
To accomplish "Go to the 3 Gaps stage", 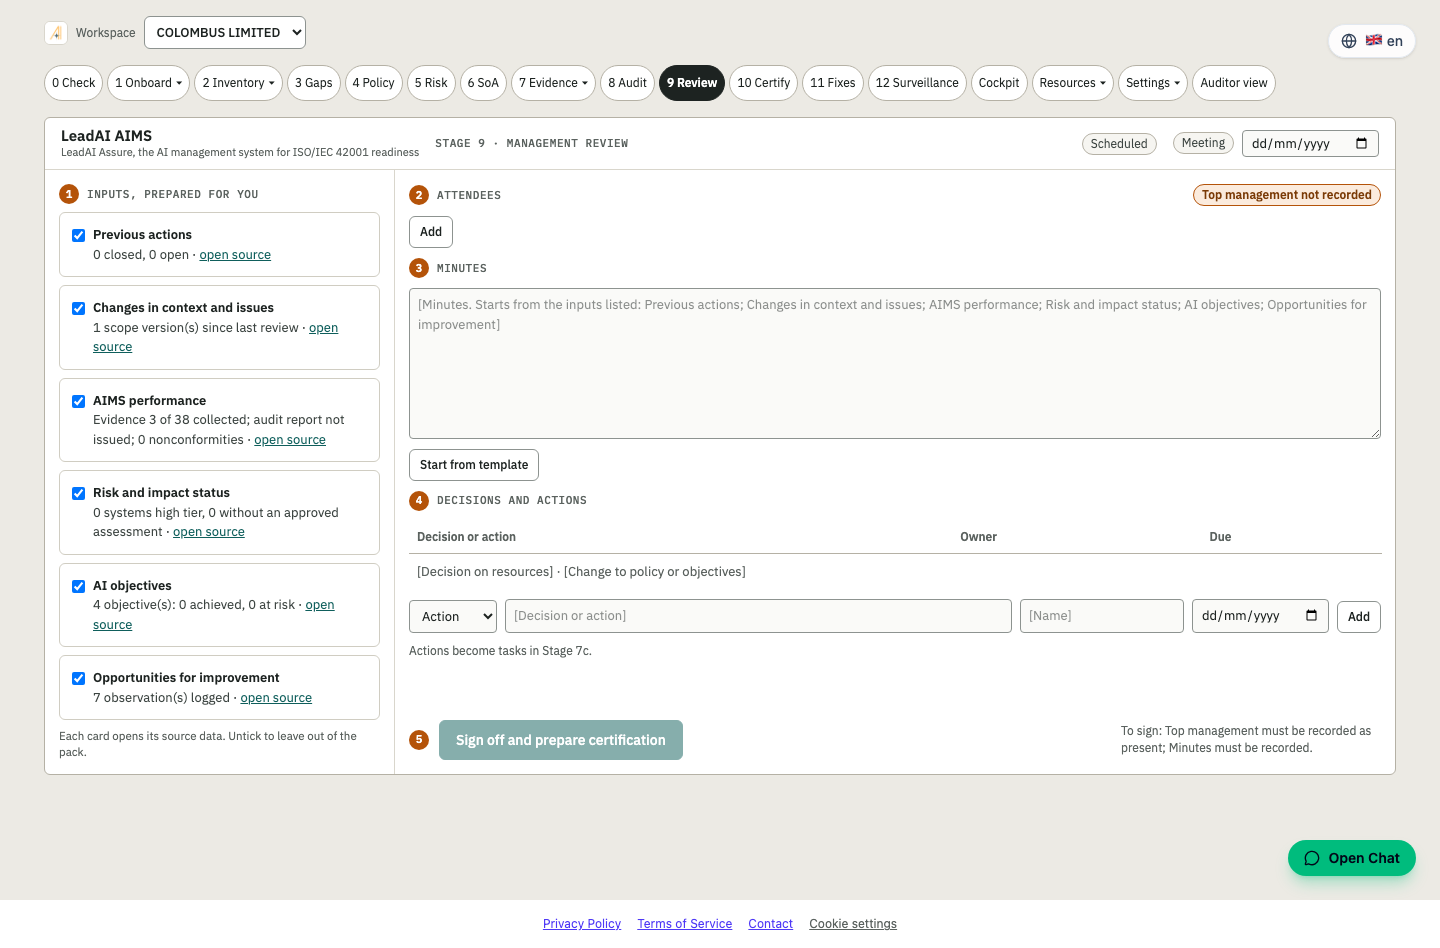I will 314,83.
